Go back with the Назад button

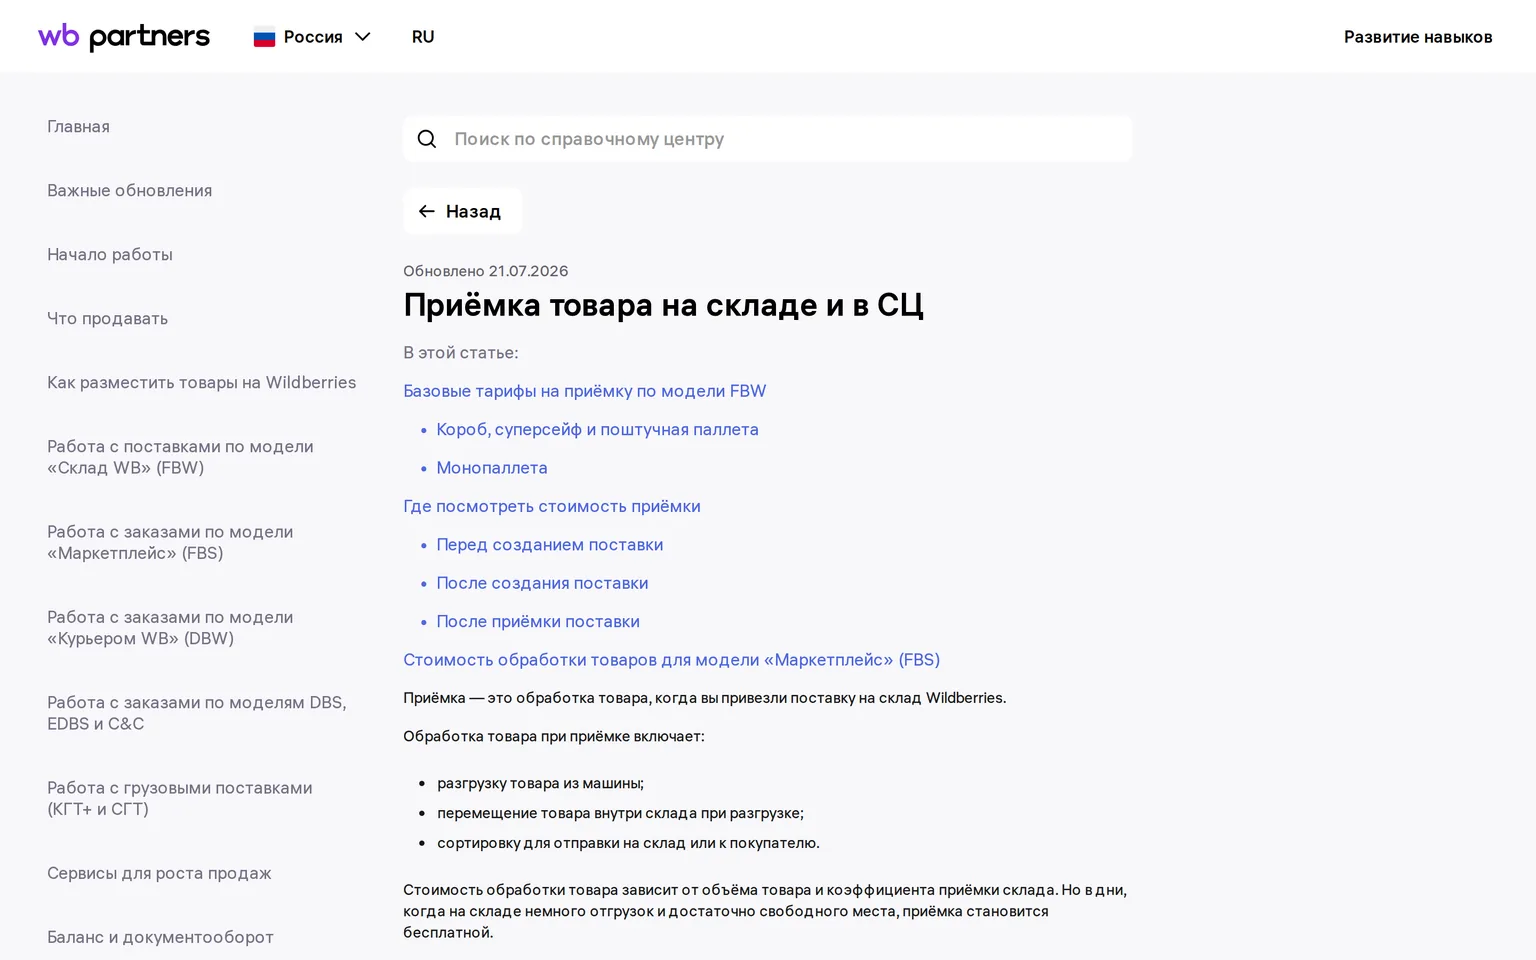point(462,211)
